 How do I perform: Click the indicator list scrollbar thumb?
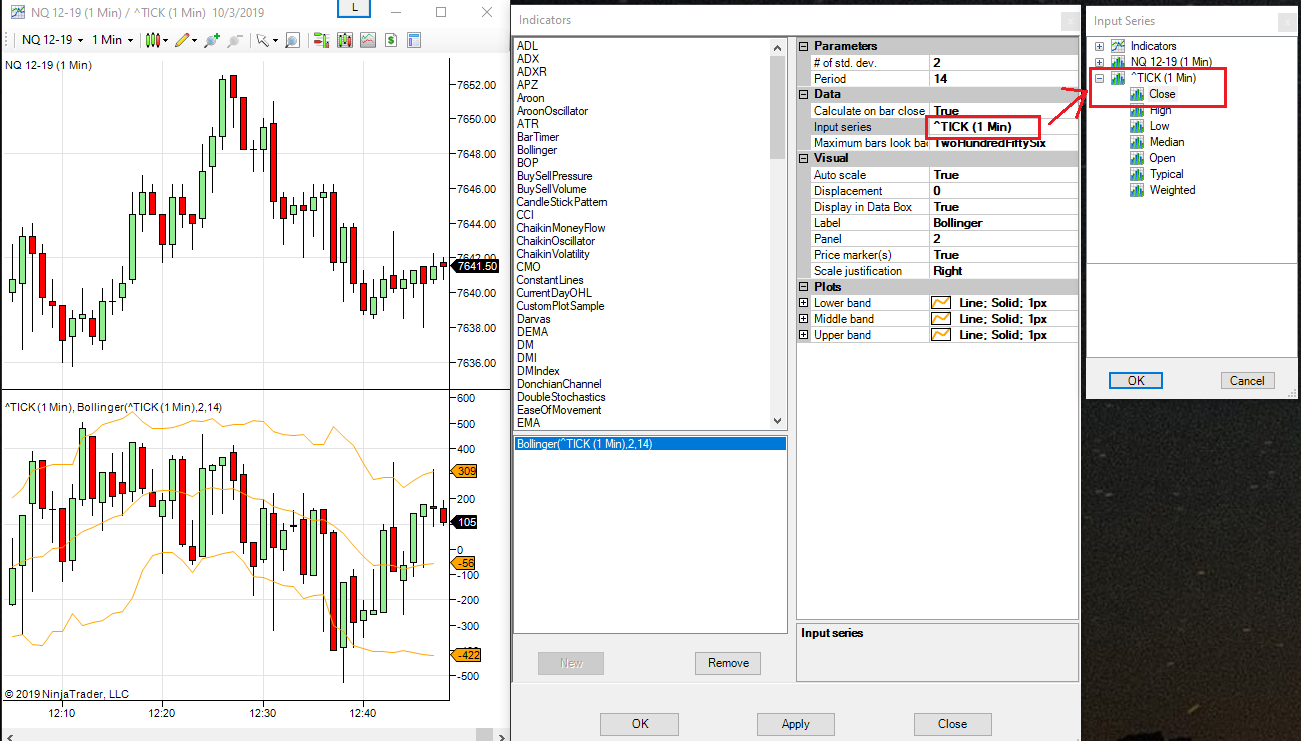tap(778, 106)
